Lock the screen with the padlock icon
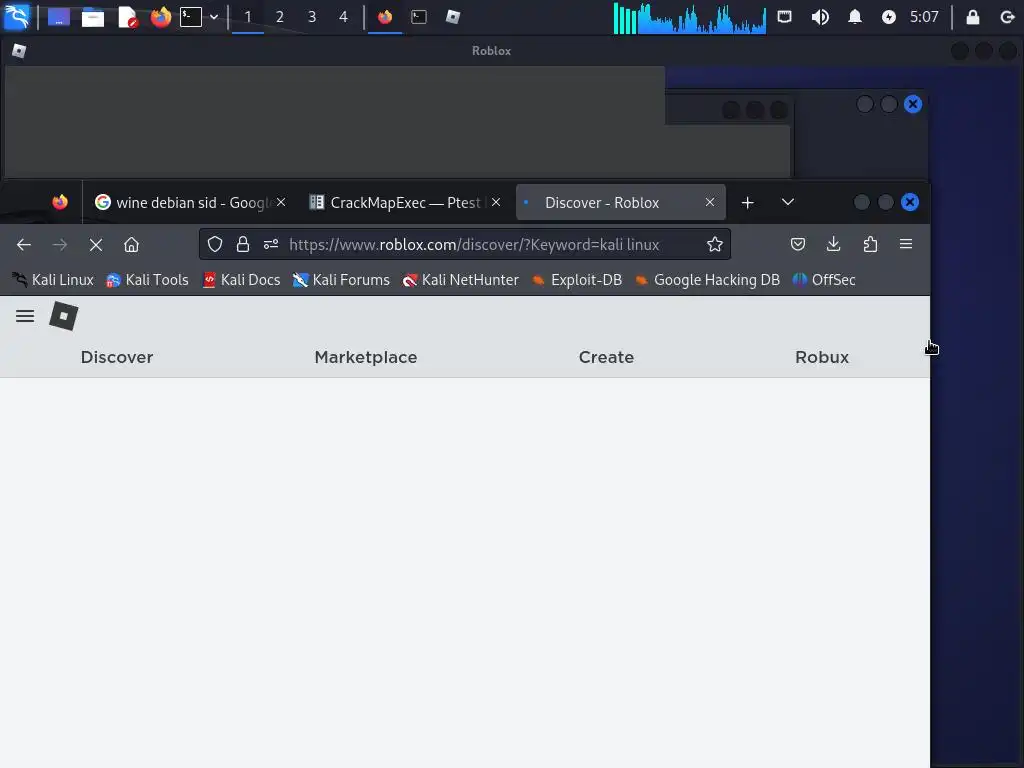Screen dimensions: 1024x768 point(972,17)
